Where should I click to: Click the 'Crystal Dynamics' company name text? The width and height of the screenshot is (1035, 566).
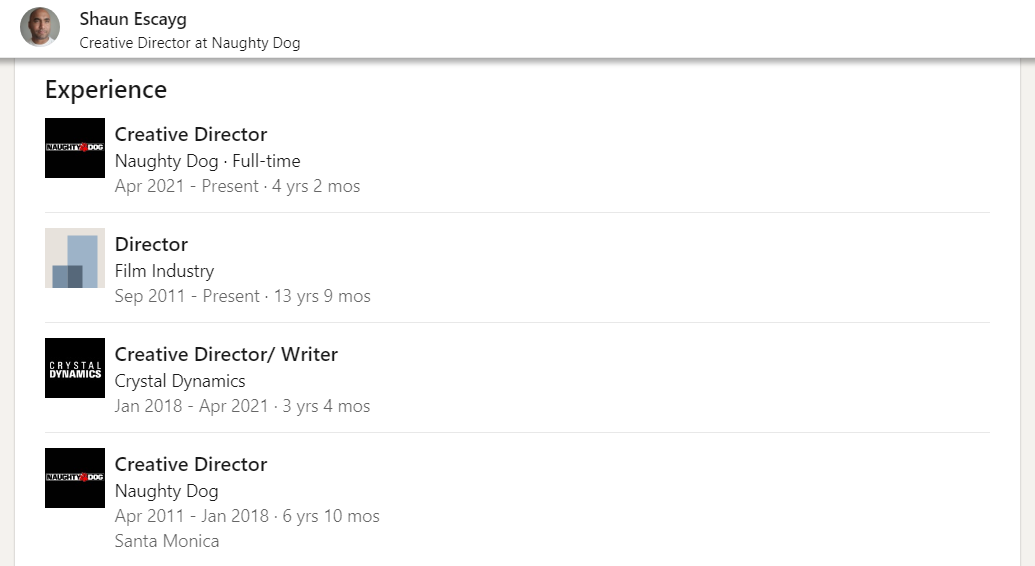pos(180,381)
